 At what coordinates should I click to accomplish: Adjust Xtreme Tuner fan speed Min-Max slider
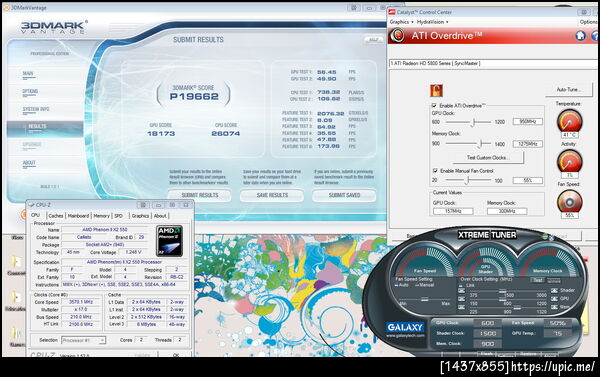coord(424,299)
